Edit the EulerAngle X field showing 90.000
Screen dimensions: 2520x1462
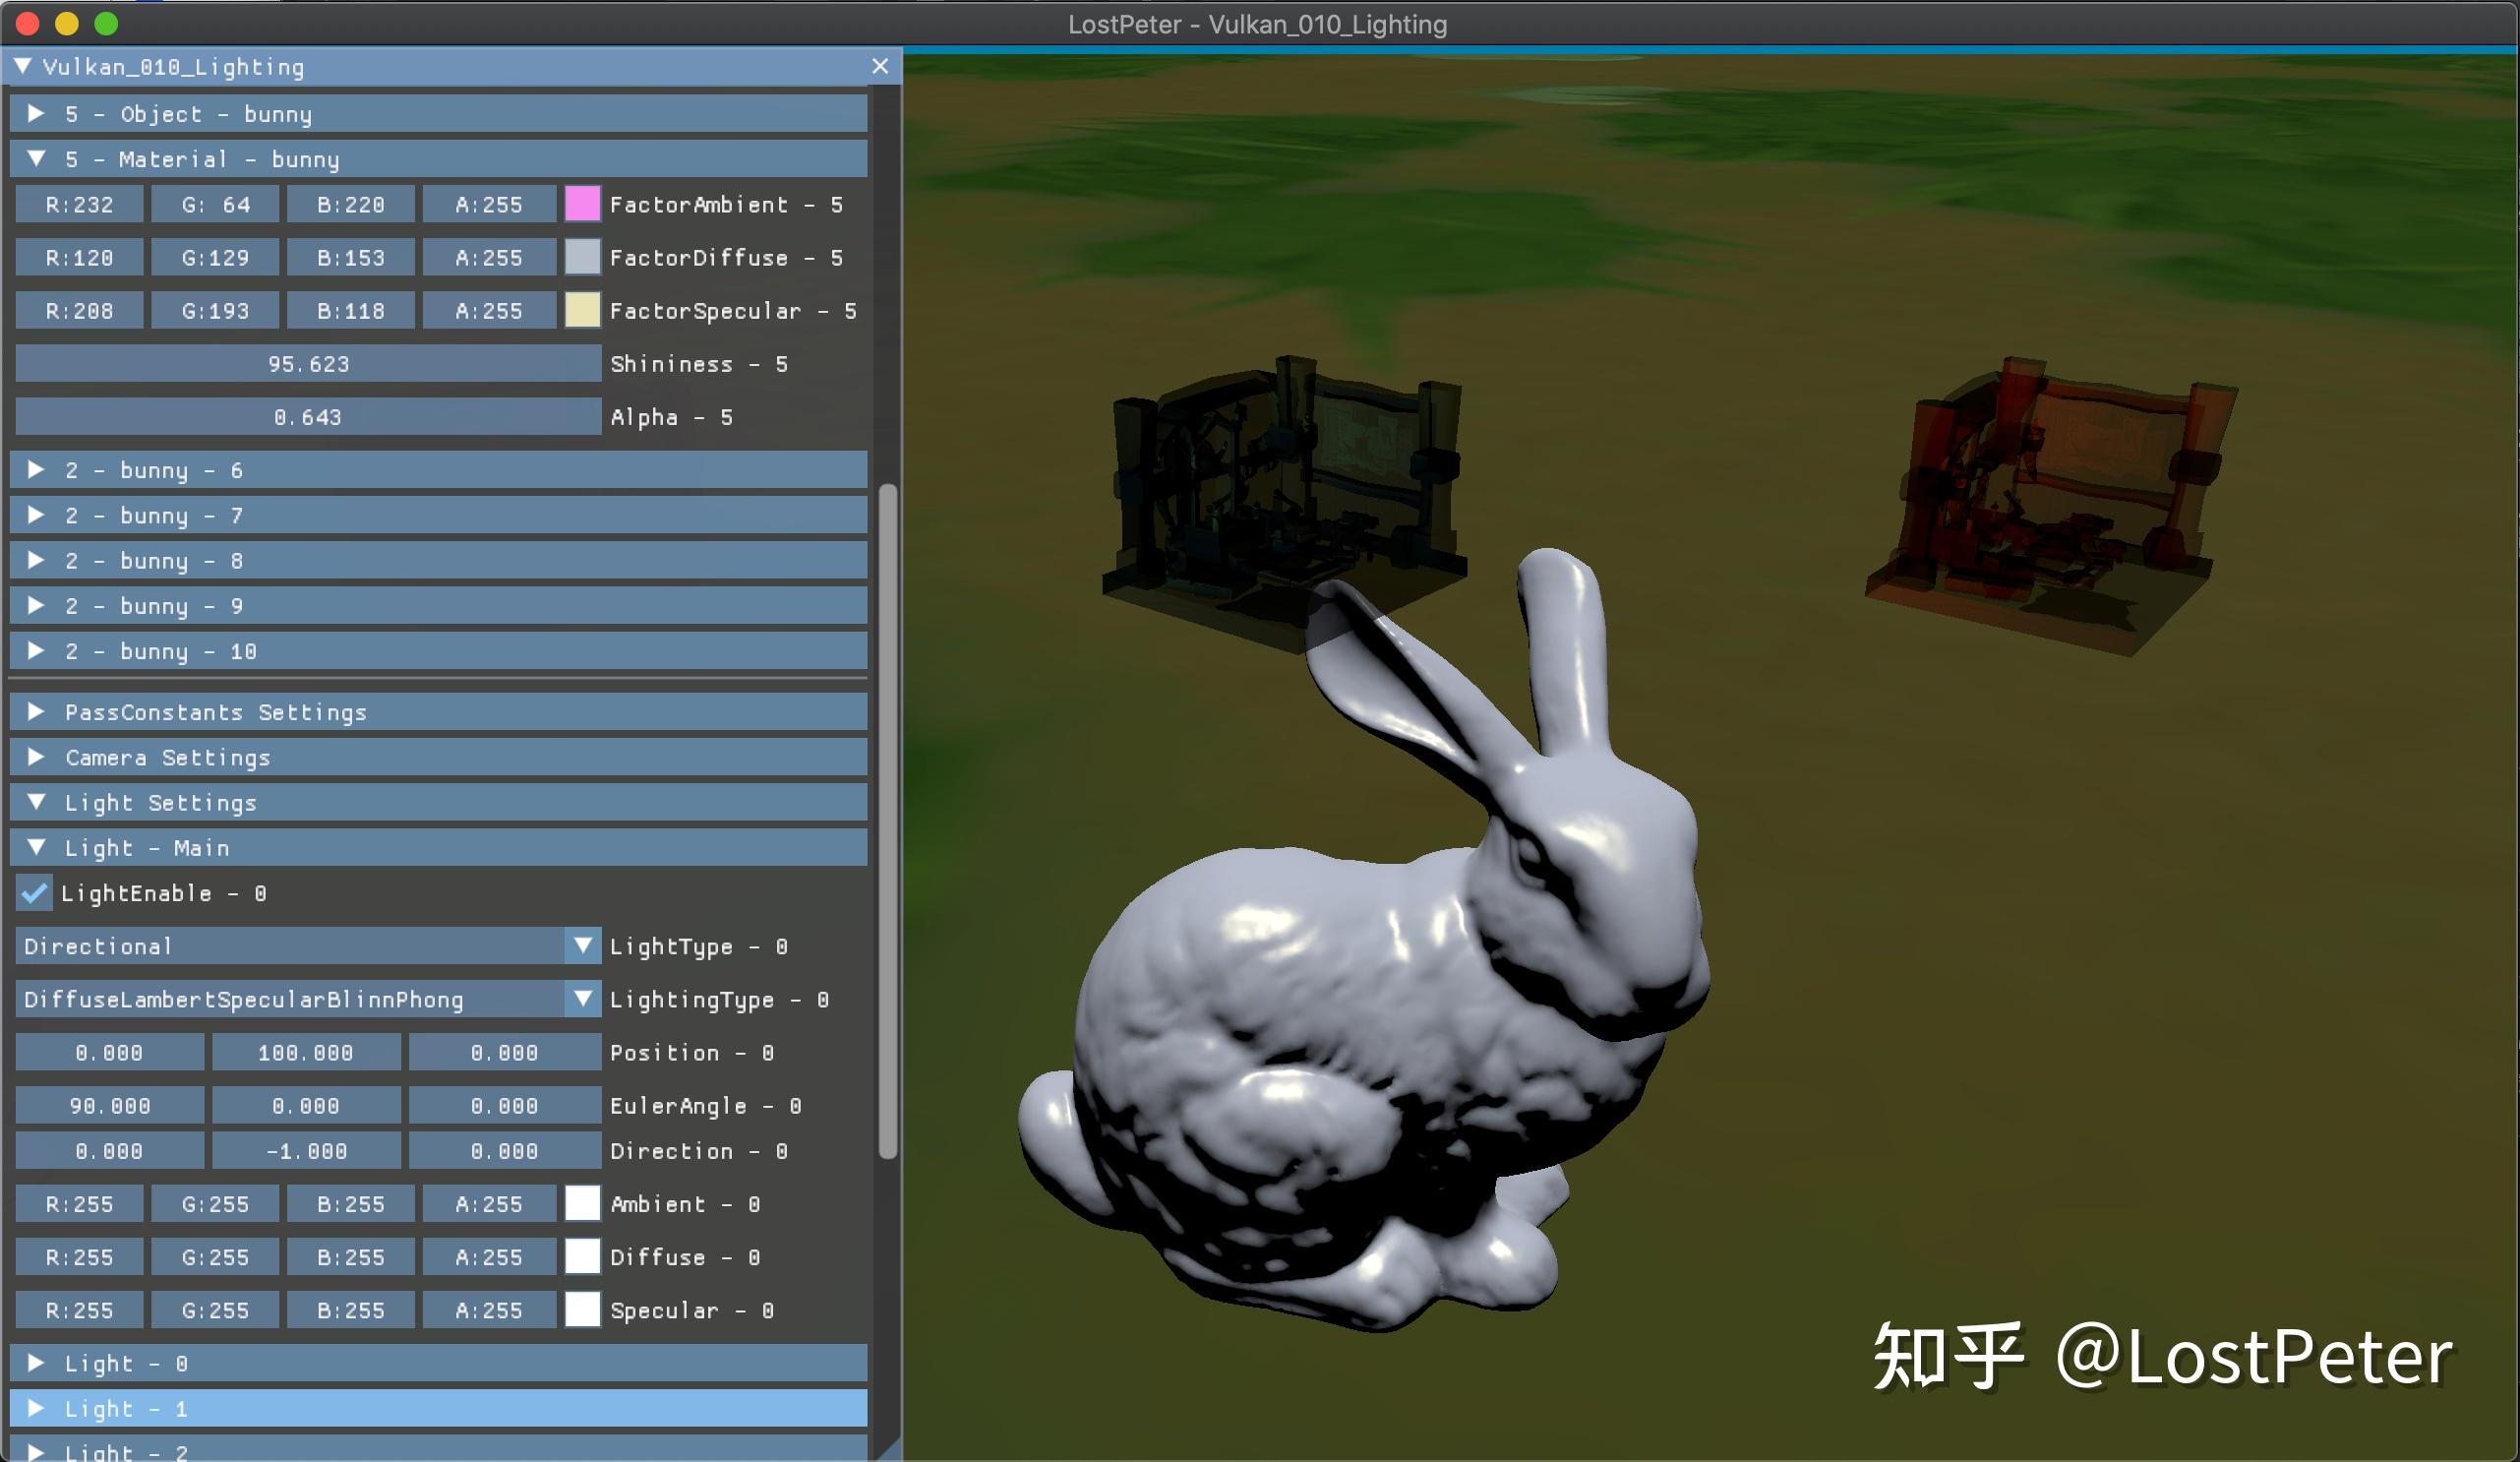pyautogui.click(x=109, y=1105)
